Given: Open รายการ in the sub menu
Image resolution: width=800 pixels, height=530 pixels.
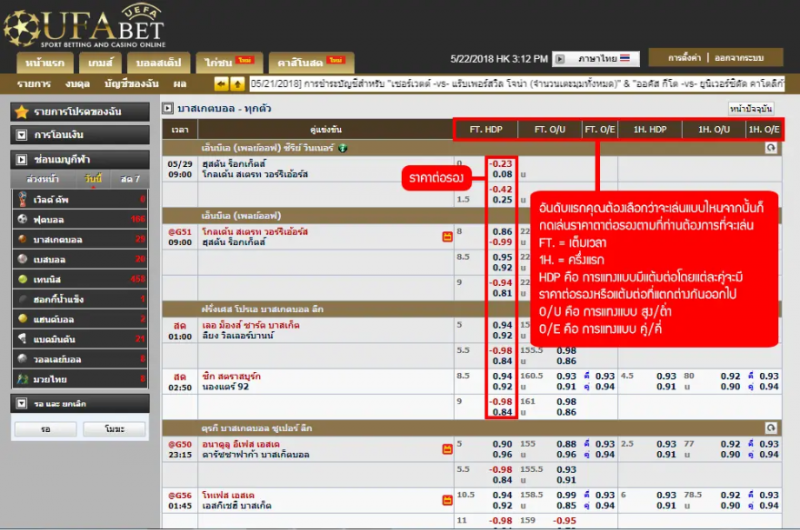Looking at the screenshot, I should pos(34,84).
